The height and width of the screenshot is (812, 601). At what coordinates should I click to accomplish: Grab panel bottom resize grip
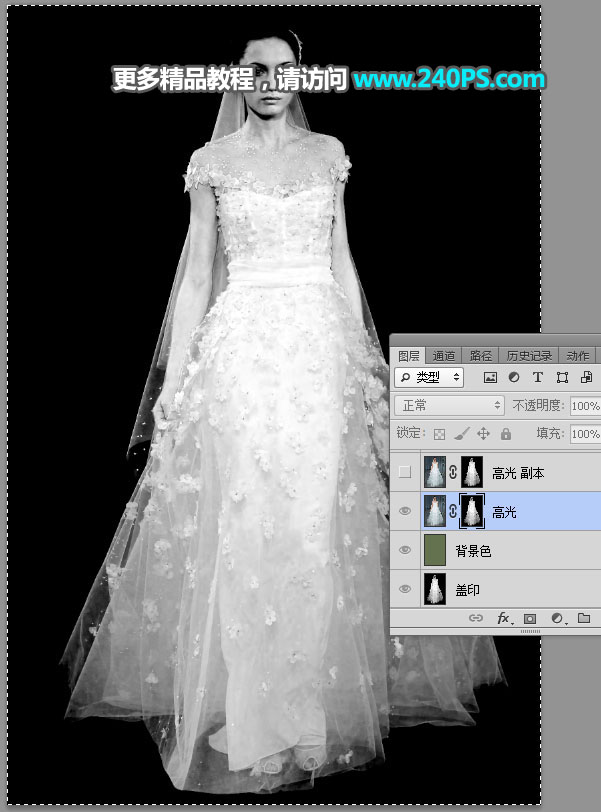pos(530,632)
